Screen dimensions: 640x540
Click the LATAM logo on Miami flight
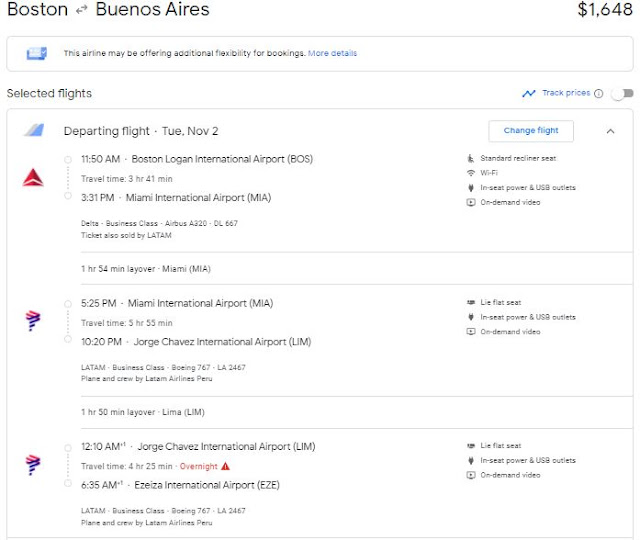pos(33,320)
